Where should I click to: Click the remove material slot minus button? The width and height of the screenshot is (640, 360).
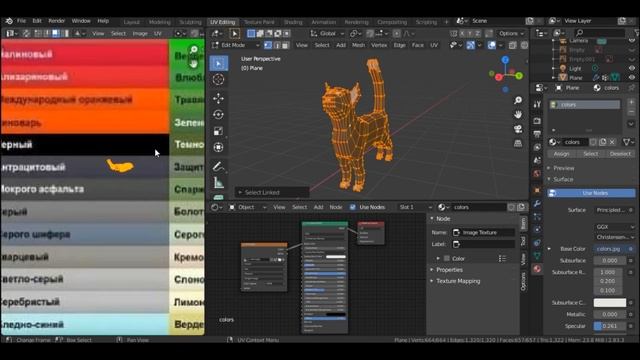point(631,111)
